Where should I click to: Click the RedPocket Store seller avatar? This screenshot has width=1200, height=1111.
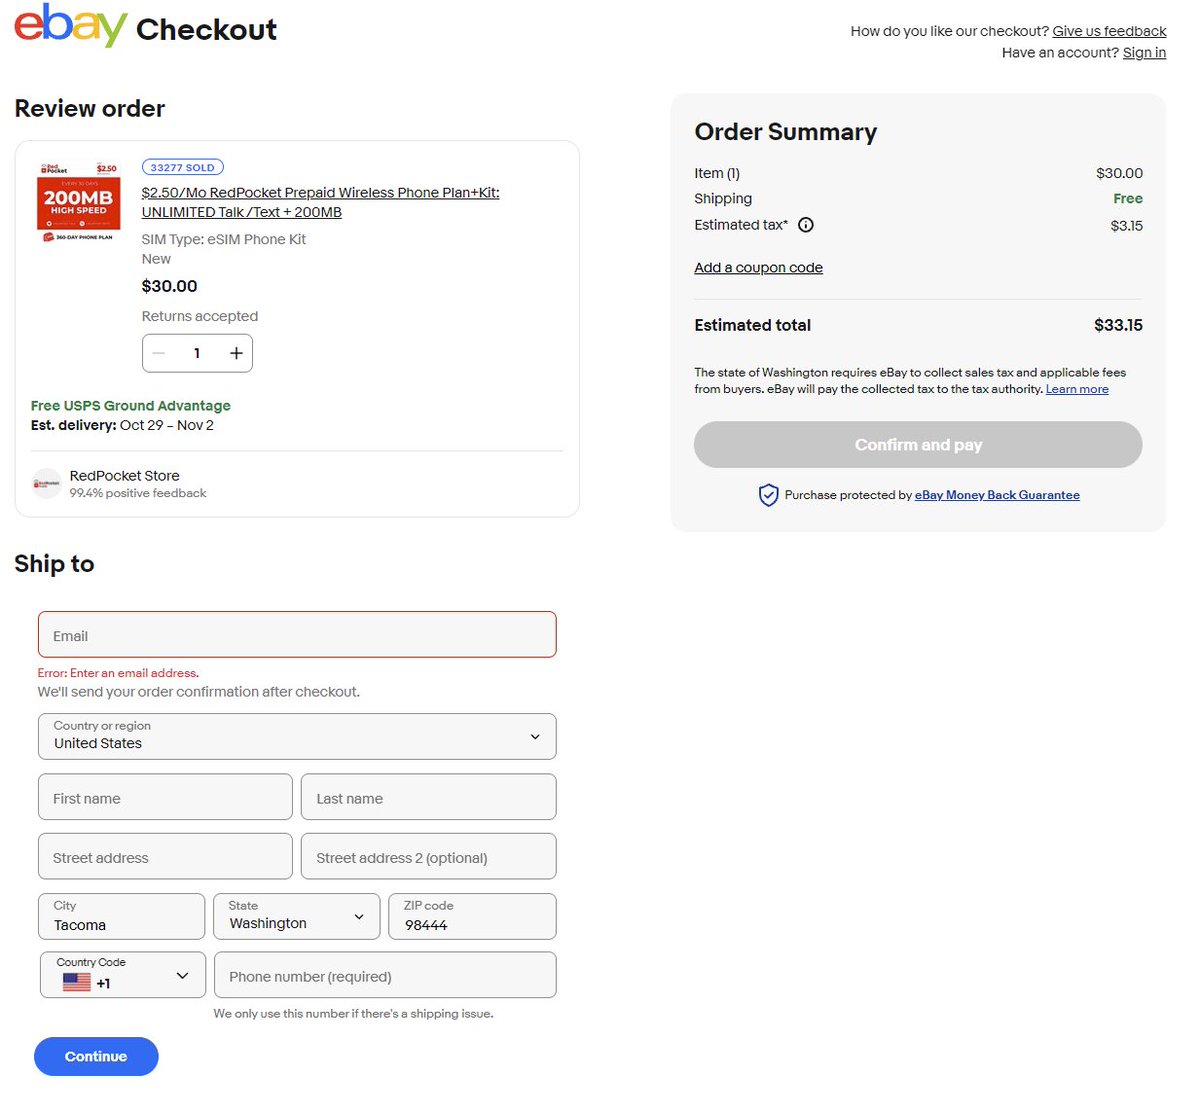point(47,484)
